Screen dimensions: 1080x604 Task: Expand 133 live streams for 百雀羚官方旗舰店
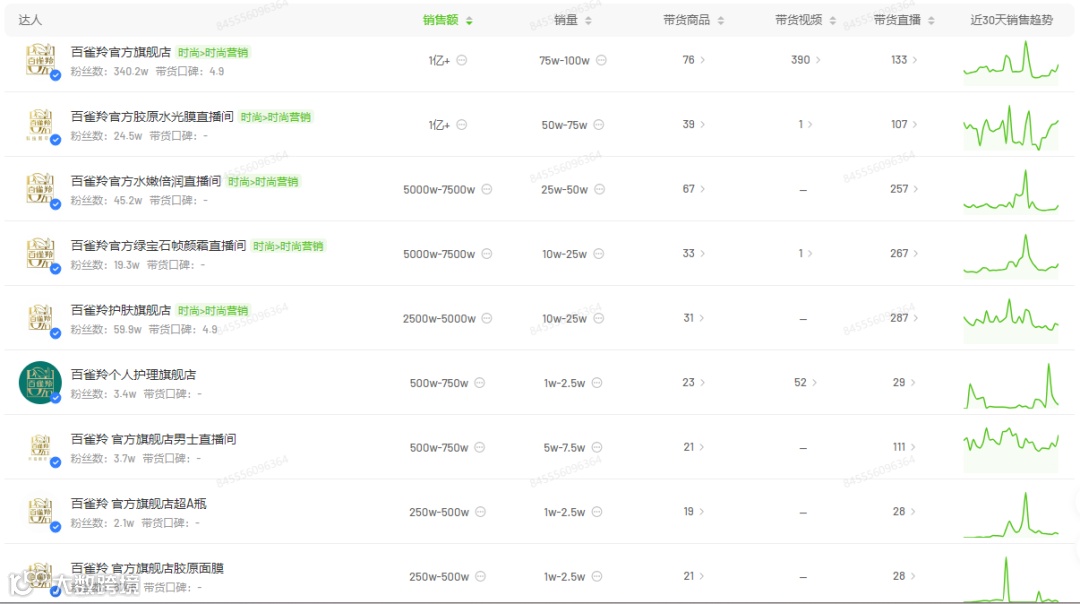click(x=904, y=60)
